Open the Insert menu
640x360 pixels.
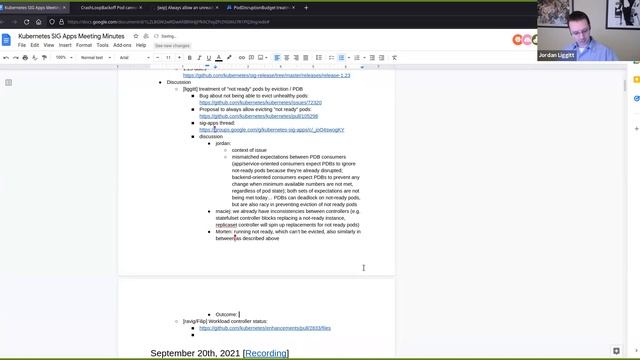[65, 45]
